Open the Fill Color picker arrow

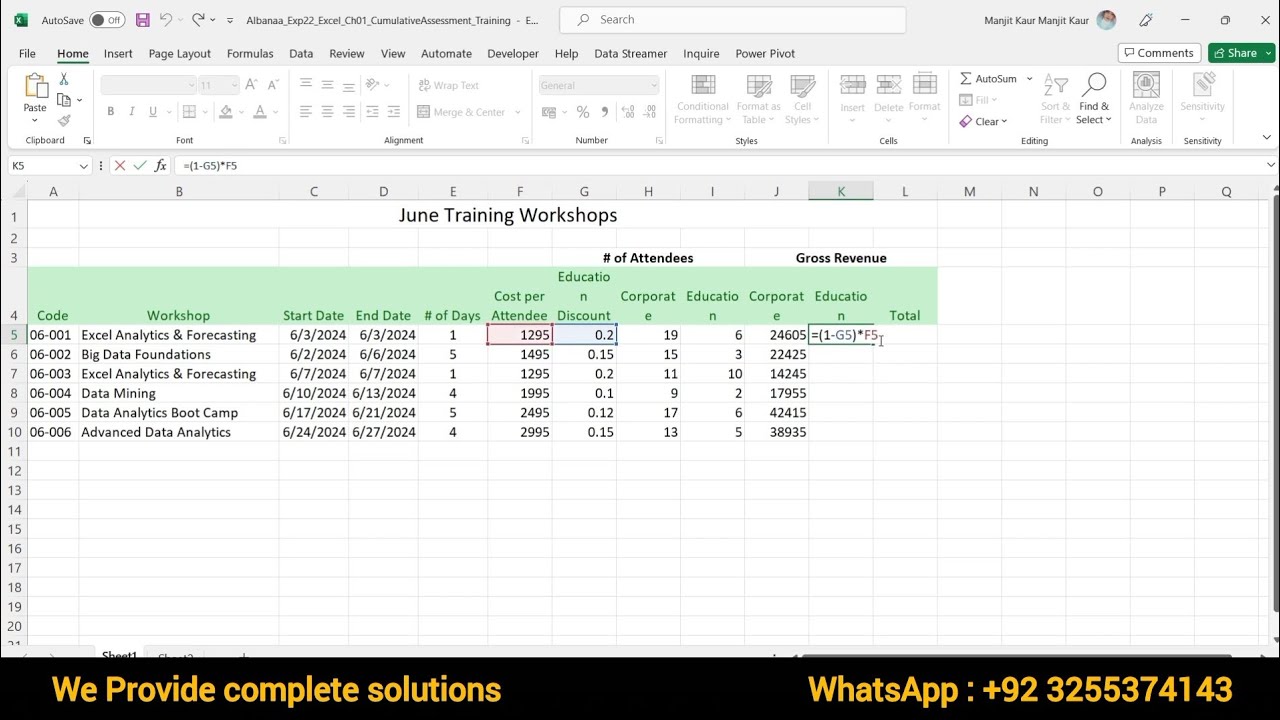coord(242,112)
